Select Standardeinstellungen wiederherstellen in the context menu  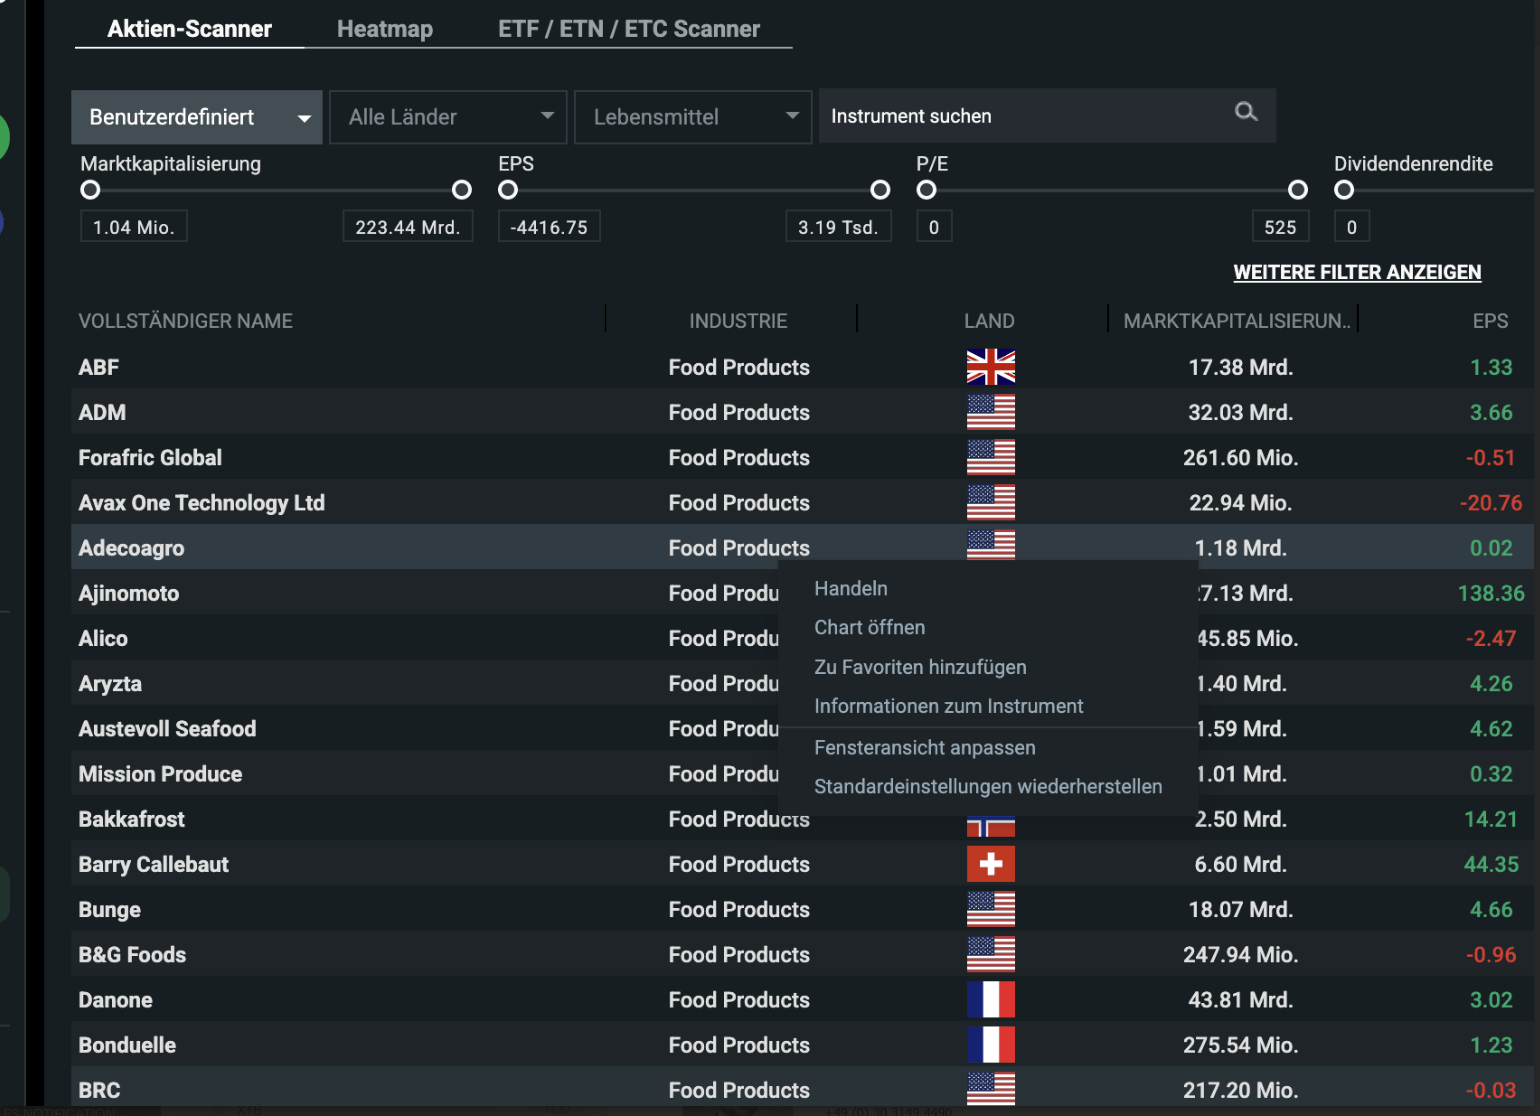(988, 787)
